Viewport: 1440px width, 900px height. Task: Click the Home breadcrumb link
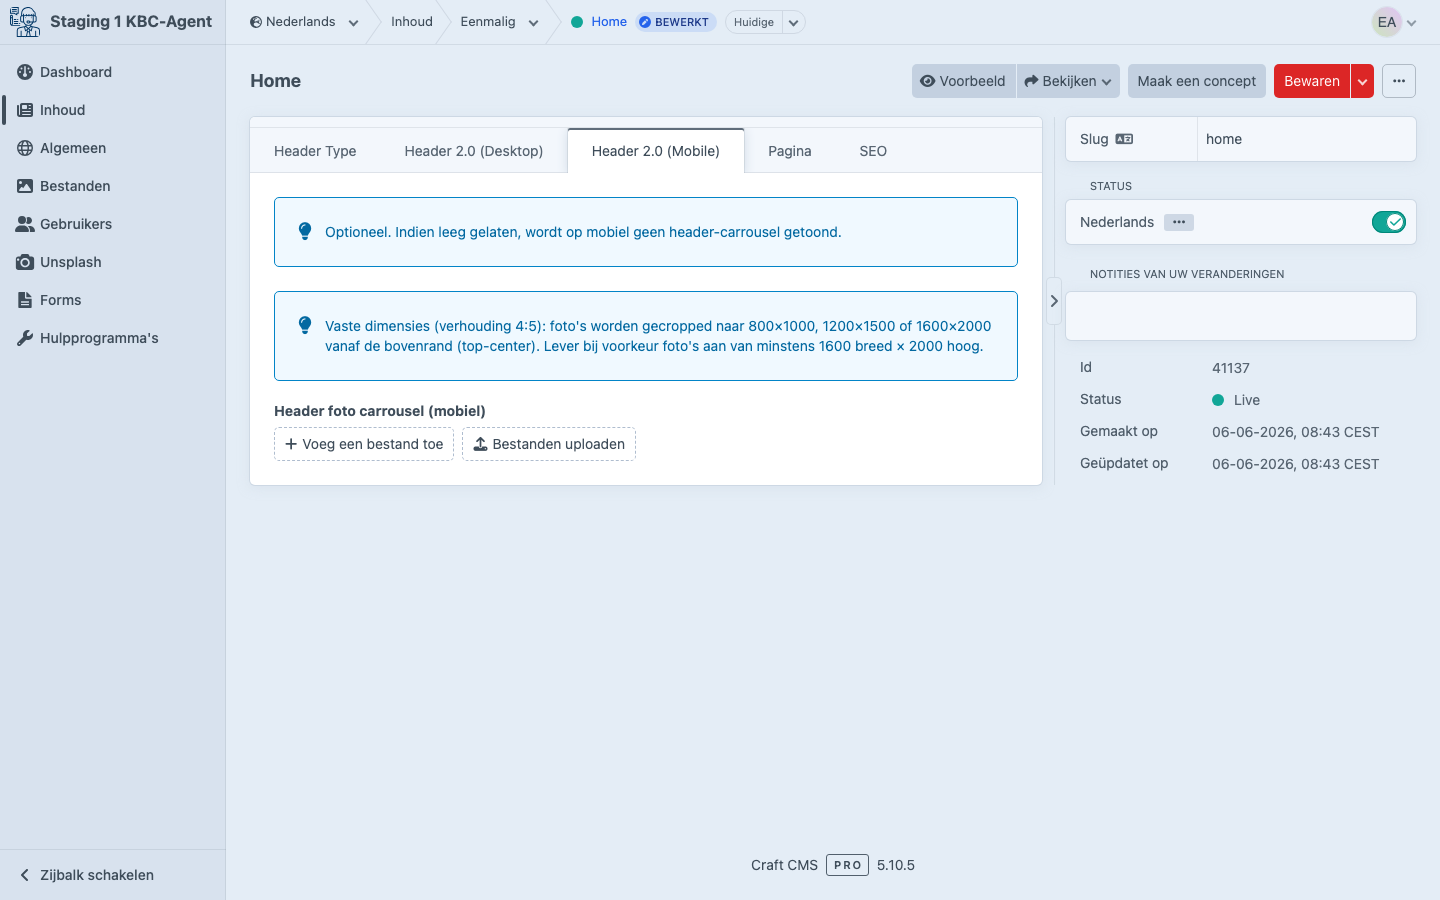tap(609, 22)
